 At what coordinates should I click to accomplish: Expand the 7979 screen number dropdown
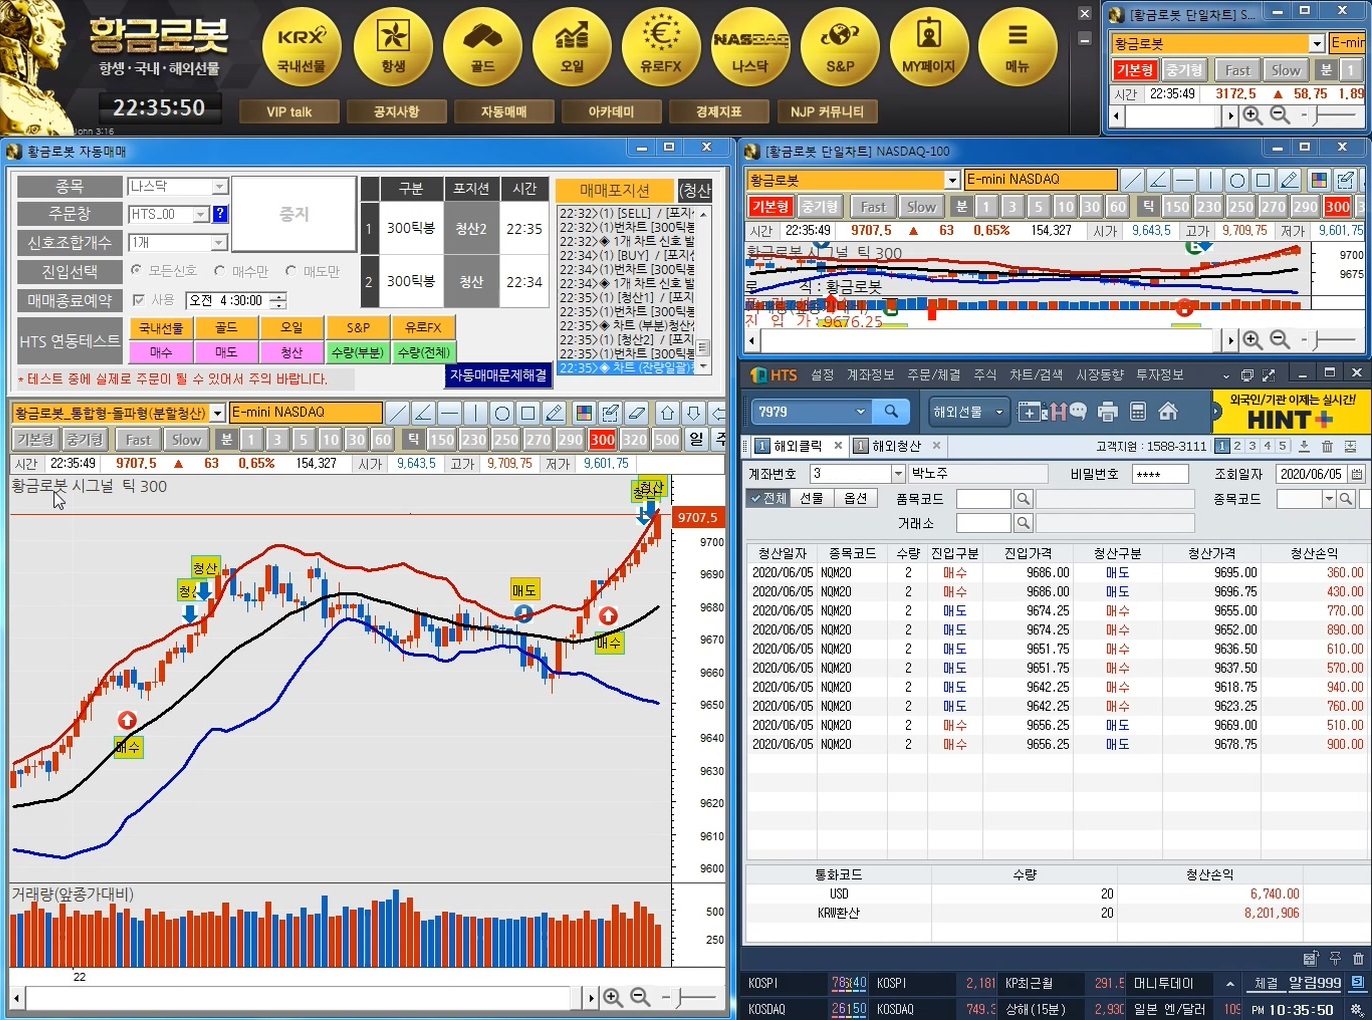pos(860,411)
